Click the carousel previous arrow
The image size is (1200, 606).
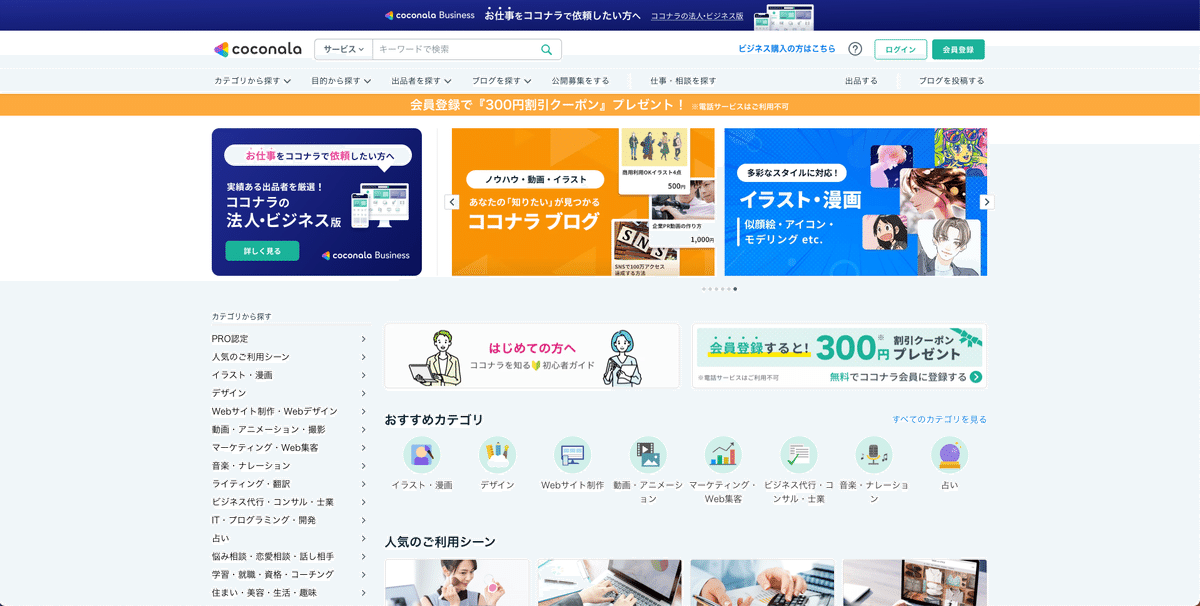coord(452,202)
